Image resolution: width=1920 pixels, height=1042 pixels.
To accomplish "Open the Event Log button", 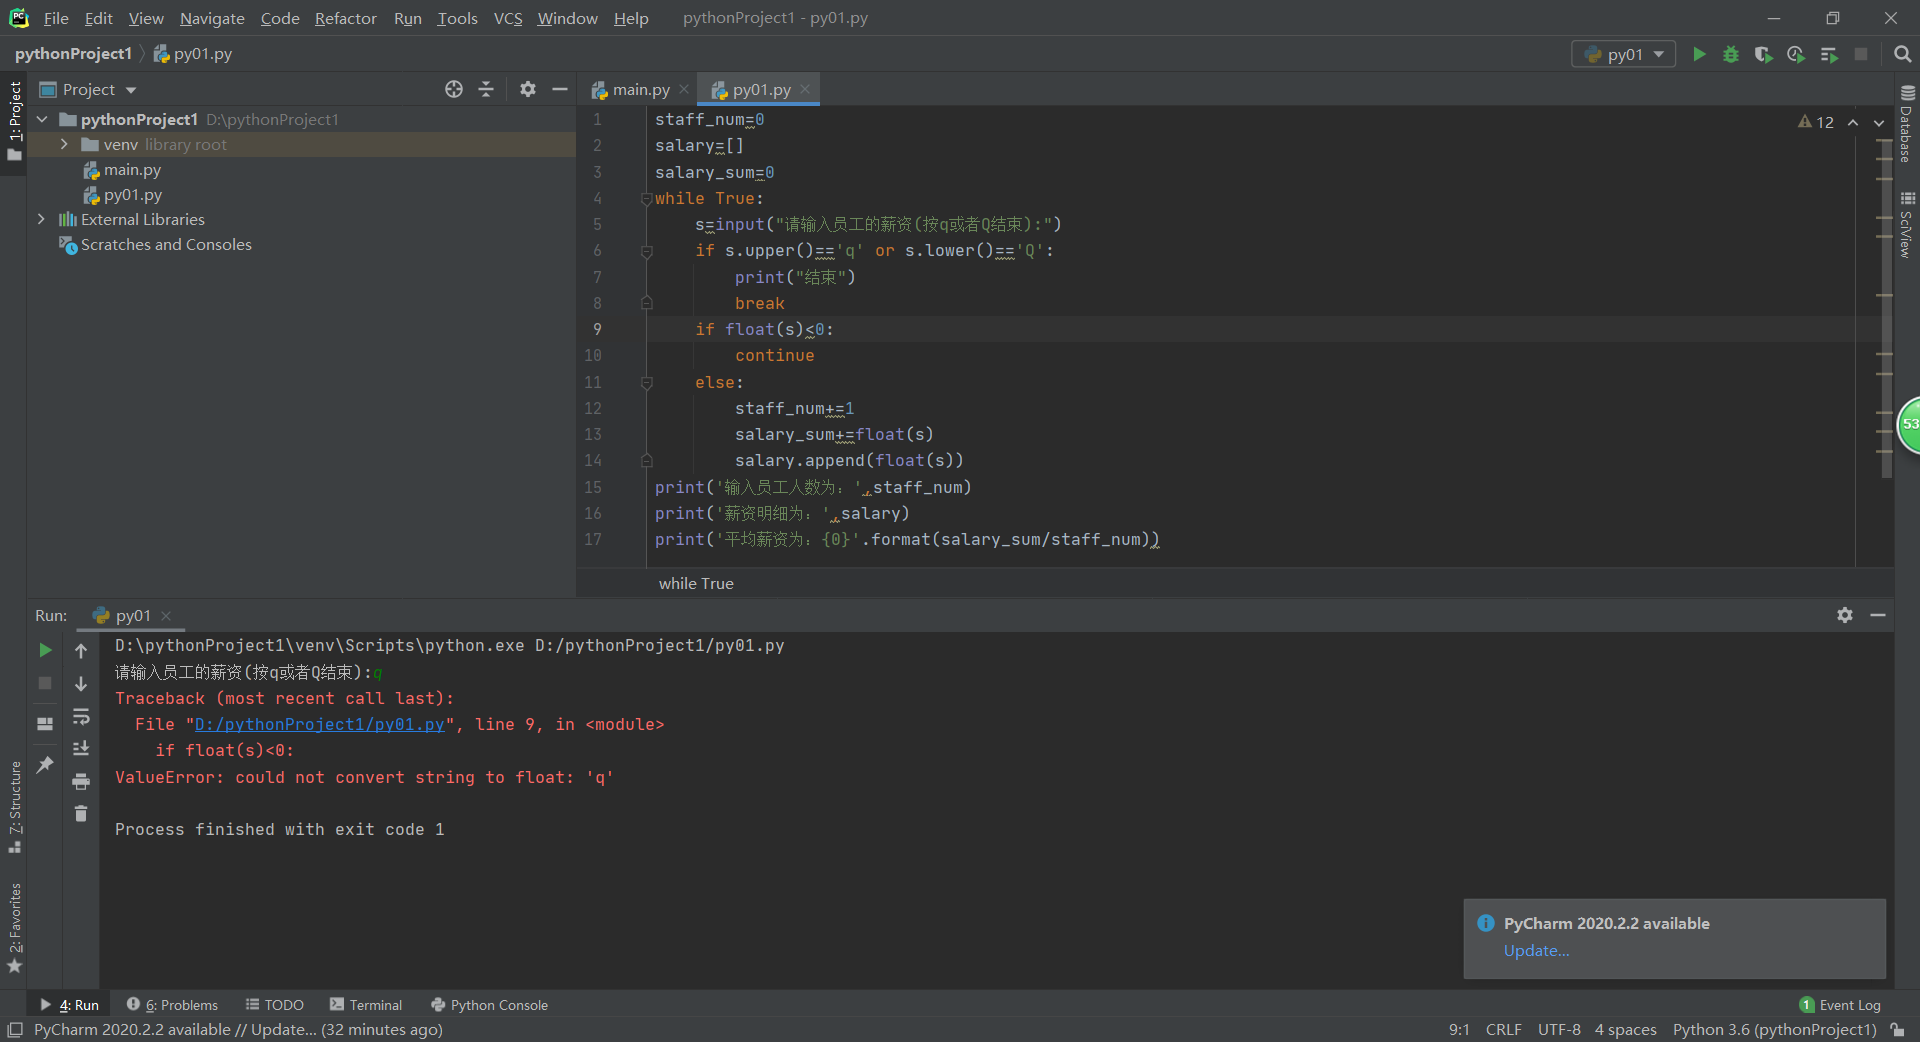I will point(1840,1005).
